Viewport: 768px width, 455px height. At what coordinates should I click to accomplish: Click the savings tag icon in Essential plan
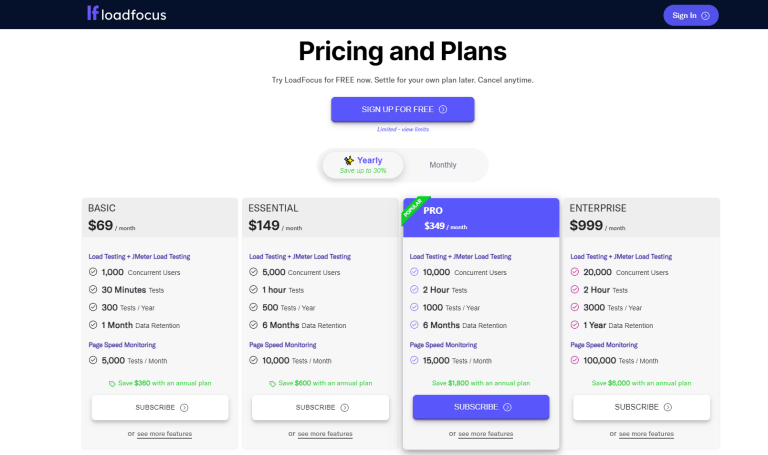[x=273, y=383]
